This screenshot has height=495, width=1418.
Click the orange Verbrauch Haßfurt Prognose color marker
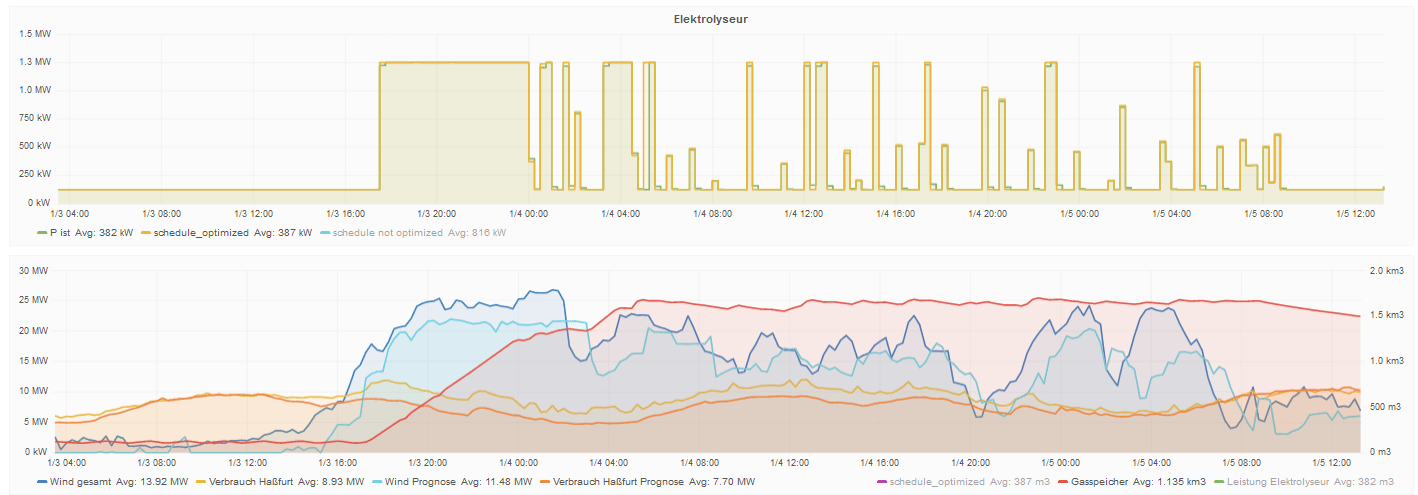tap(545, 482)
